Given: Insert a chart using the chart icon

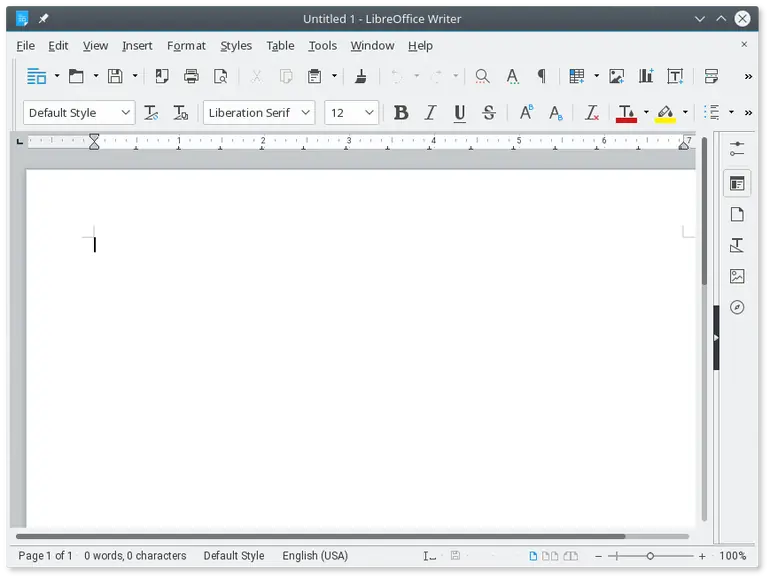Looking at the screenshot, I should [646, 76].
